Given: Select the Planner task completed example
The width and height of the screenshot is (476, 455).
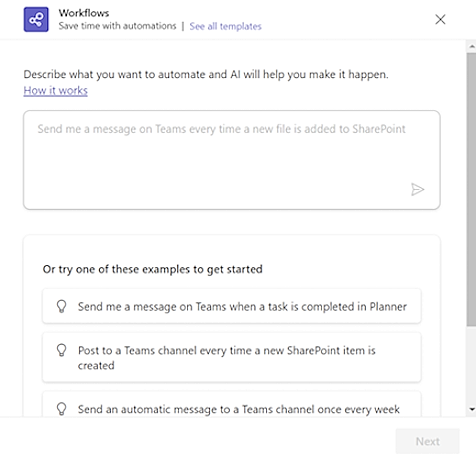Looking at the screenshot, I should pyautogui.click(x=232, y=306).
